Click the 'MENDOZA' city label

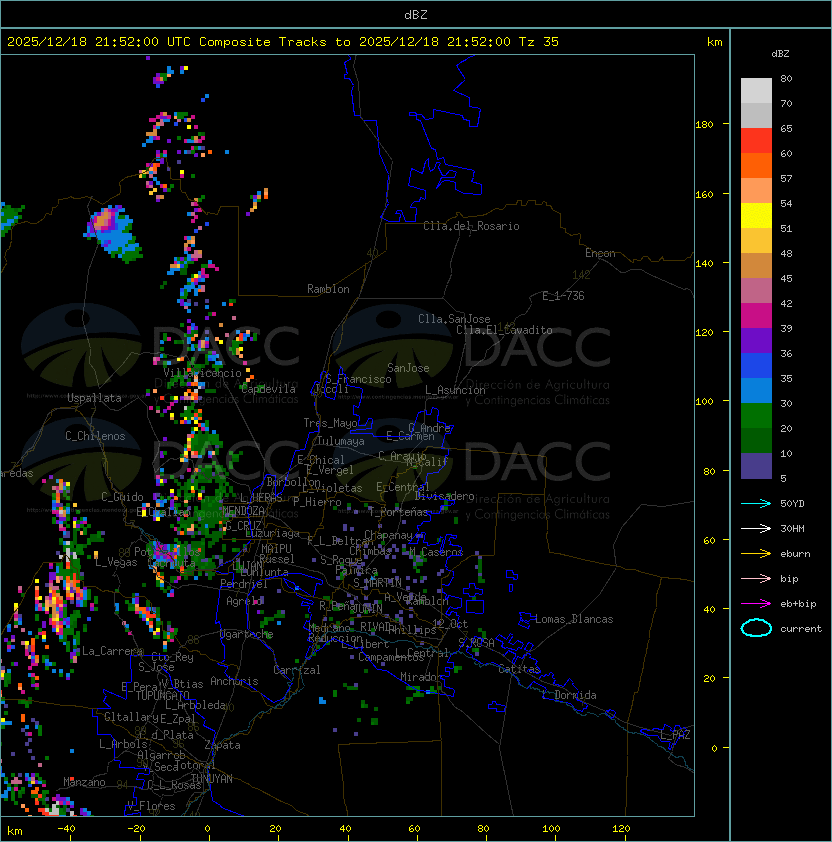point(243,510)
